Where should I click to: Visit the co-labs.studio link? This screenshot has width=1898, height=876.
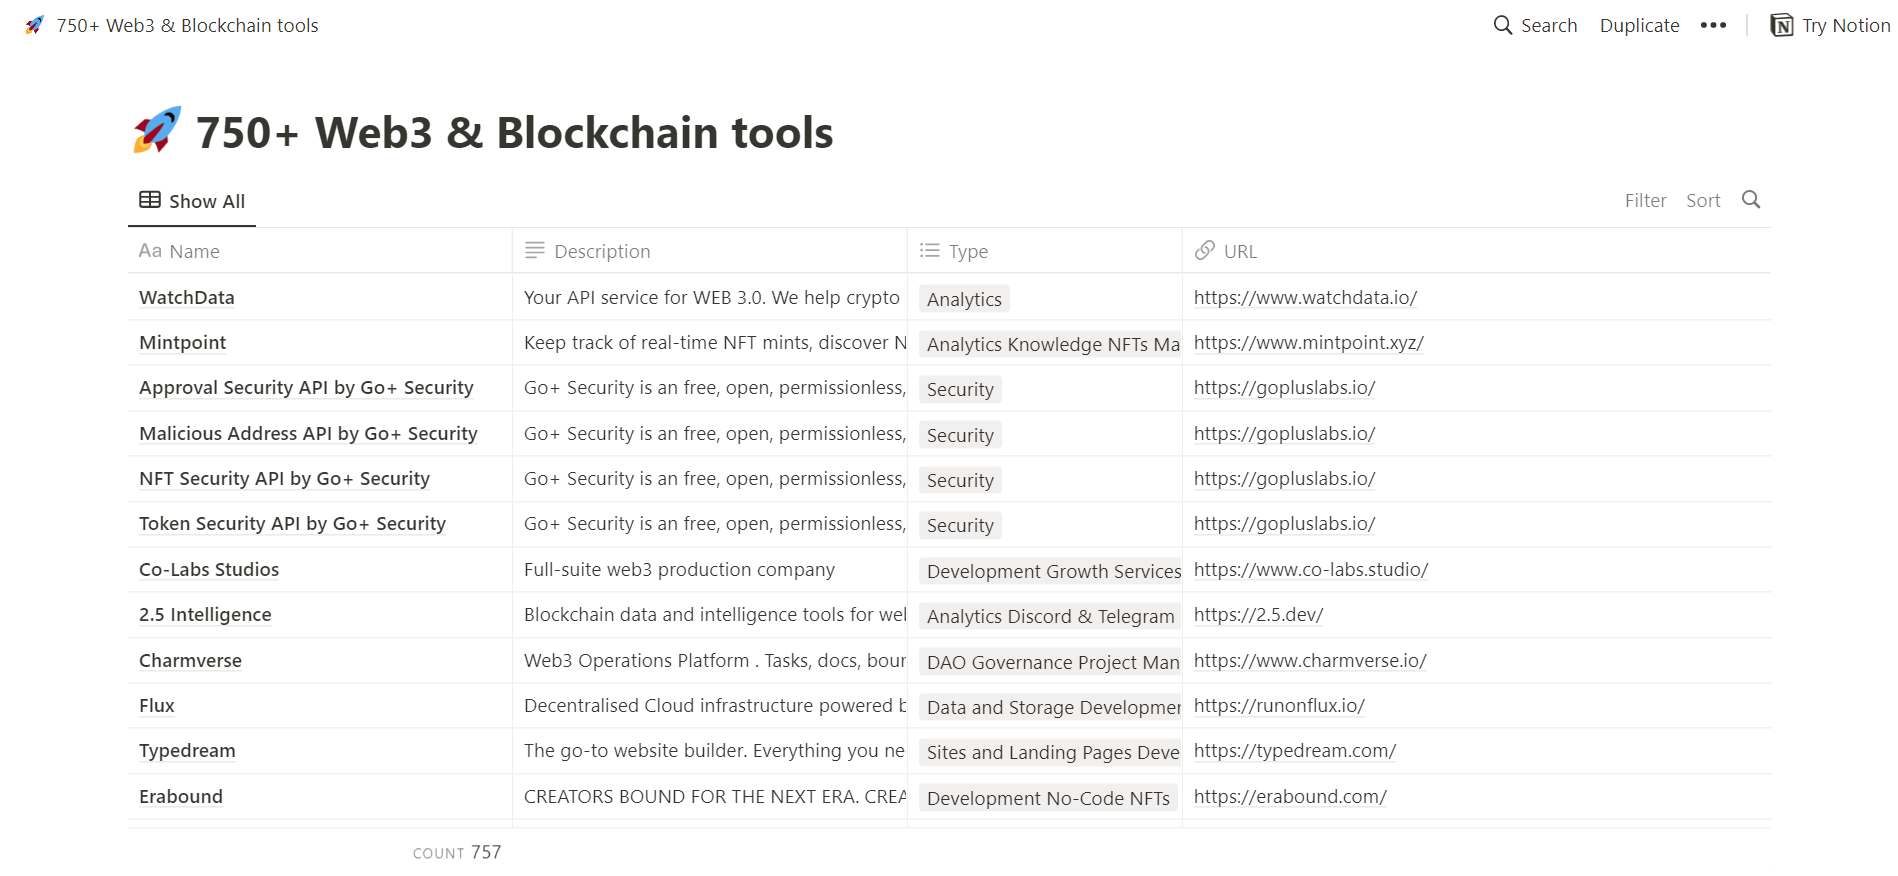pyautogui.click(x=1311, y=570)
